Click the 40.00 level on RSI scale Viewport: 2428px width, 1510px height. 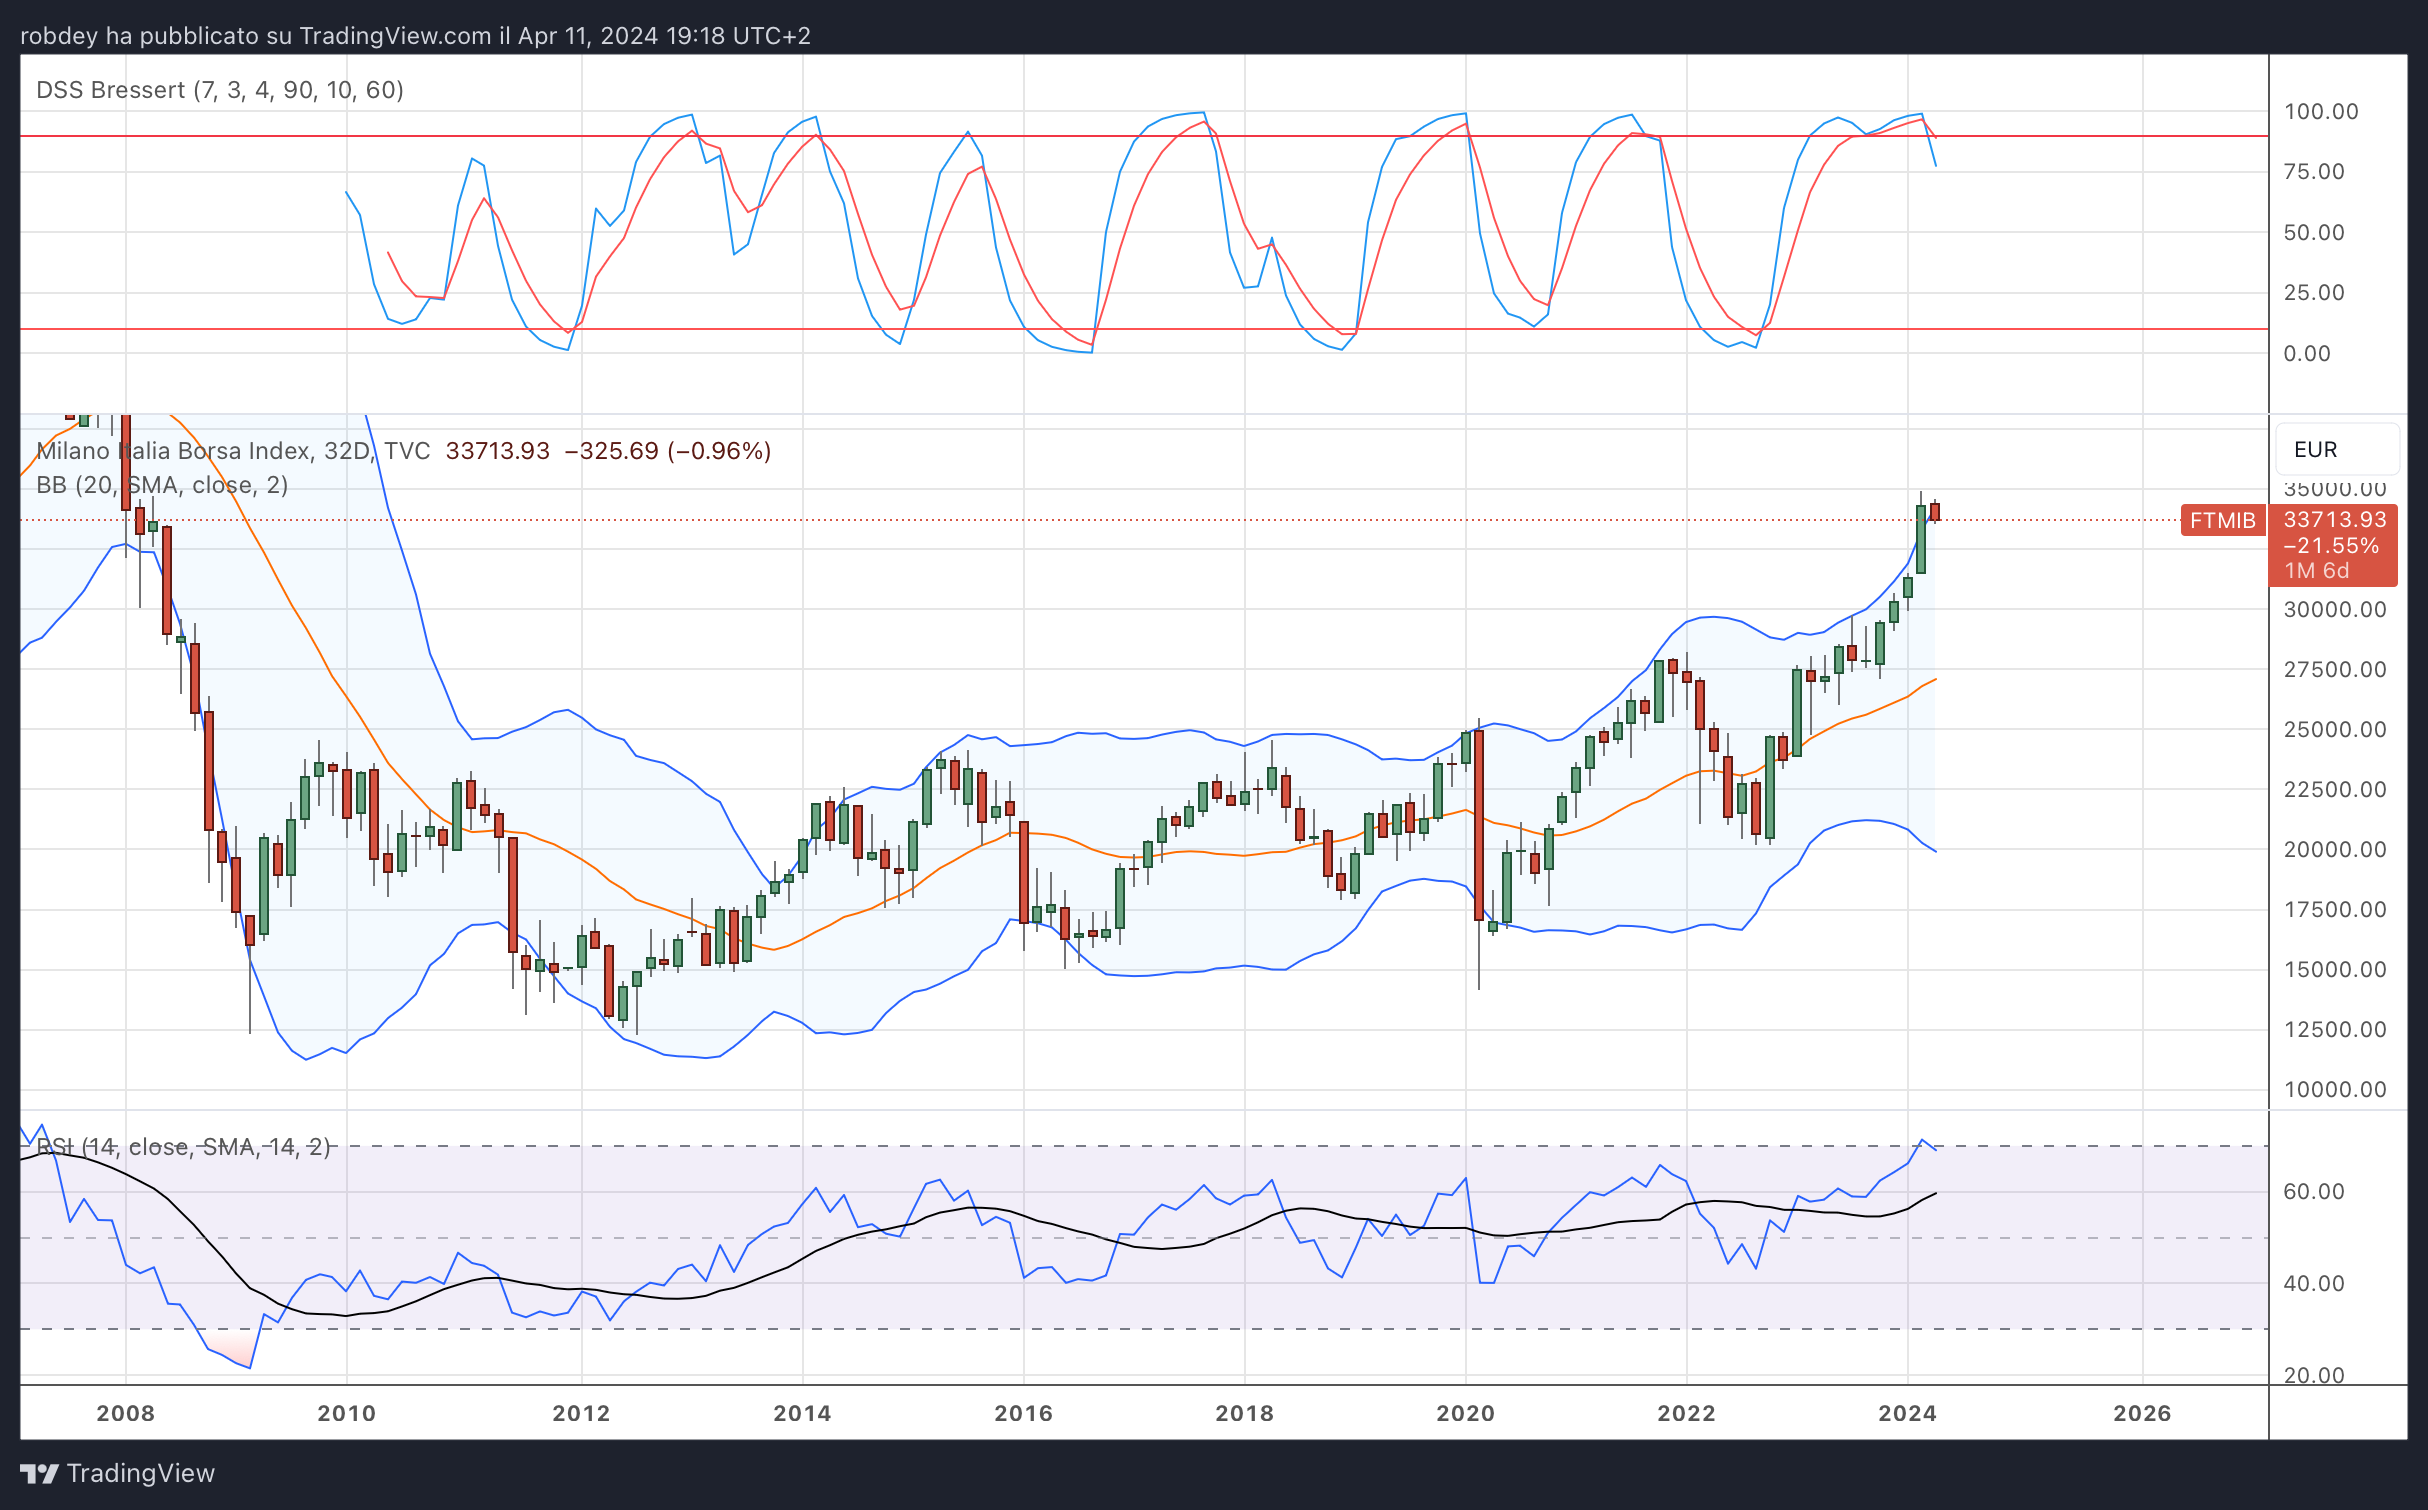coord(2314,1283)
